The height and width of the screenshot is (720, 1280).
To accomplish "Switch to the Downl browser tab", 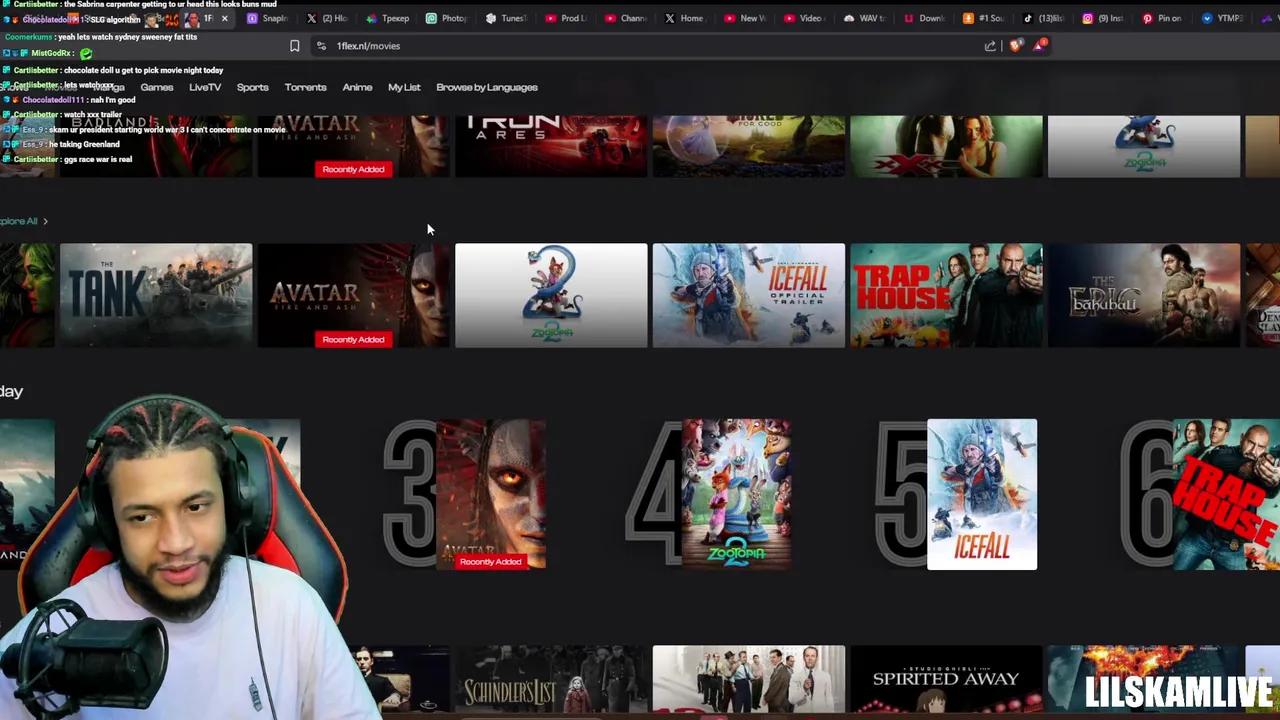I will (x=925, y=18).
